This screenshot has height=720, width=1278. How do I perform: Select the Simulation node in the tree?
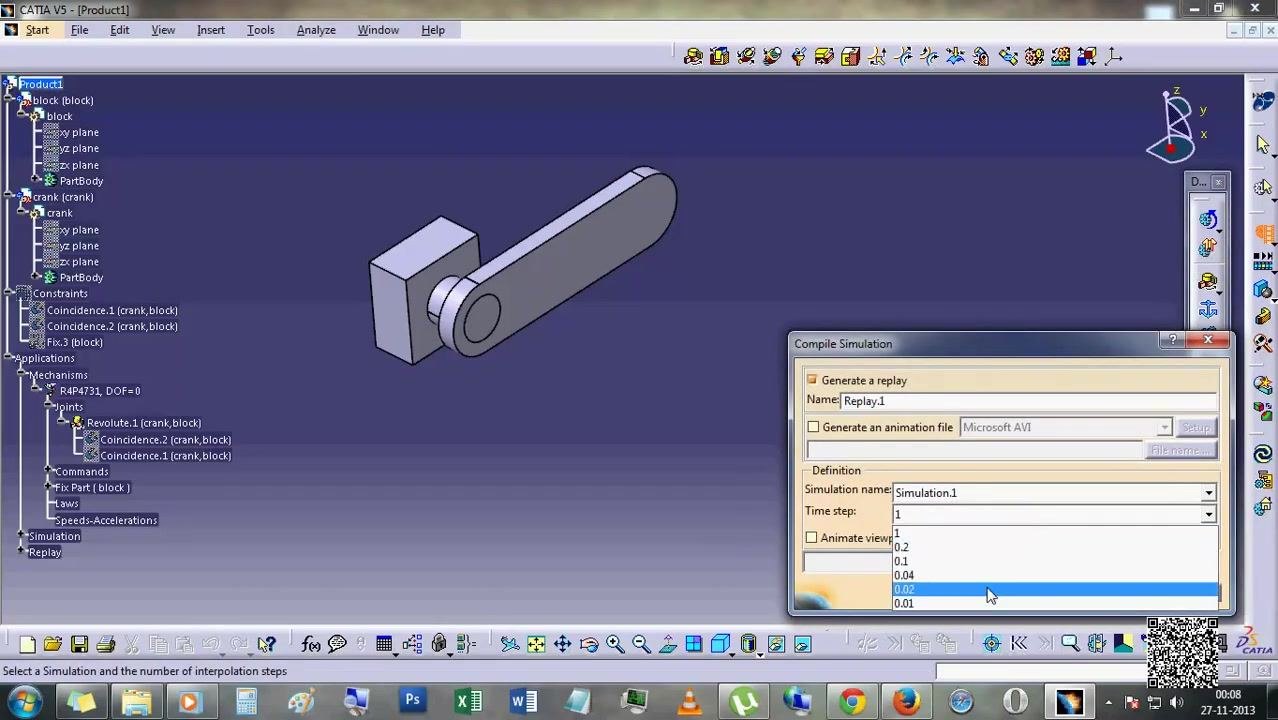click(54, 536)
